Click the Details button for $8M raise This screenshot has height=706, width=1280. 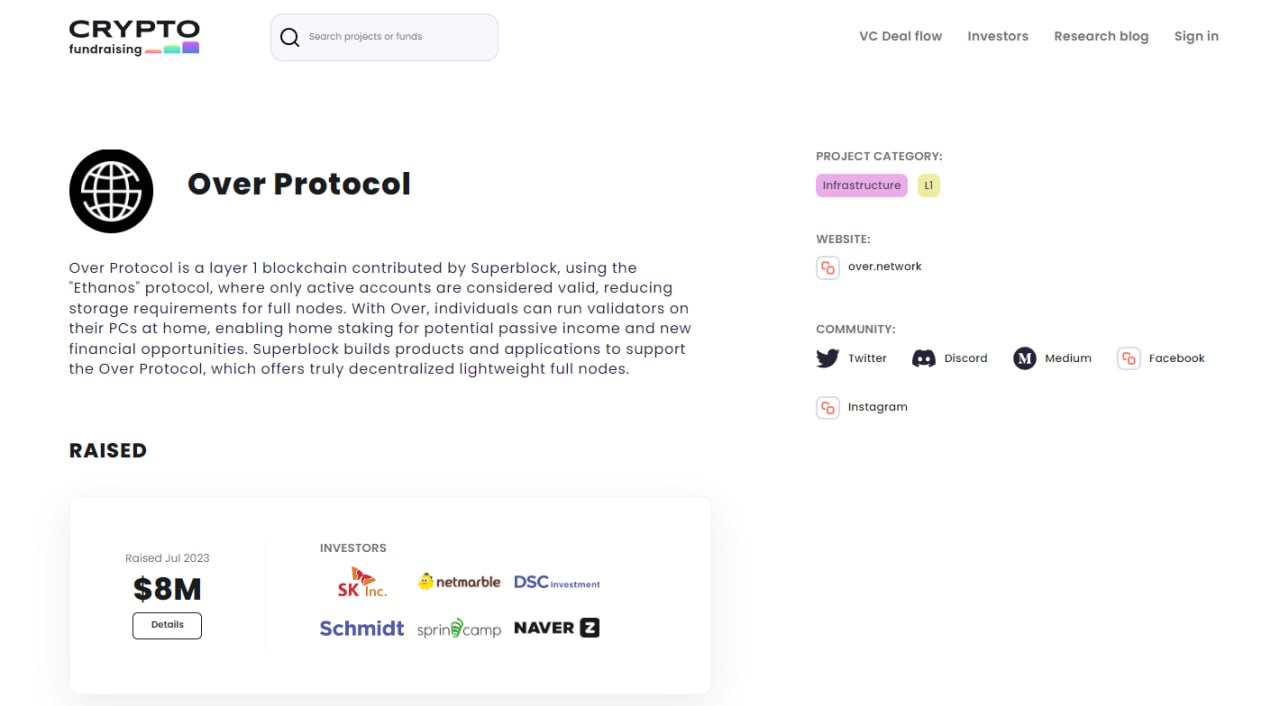pos(167,625)
